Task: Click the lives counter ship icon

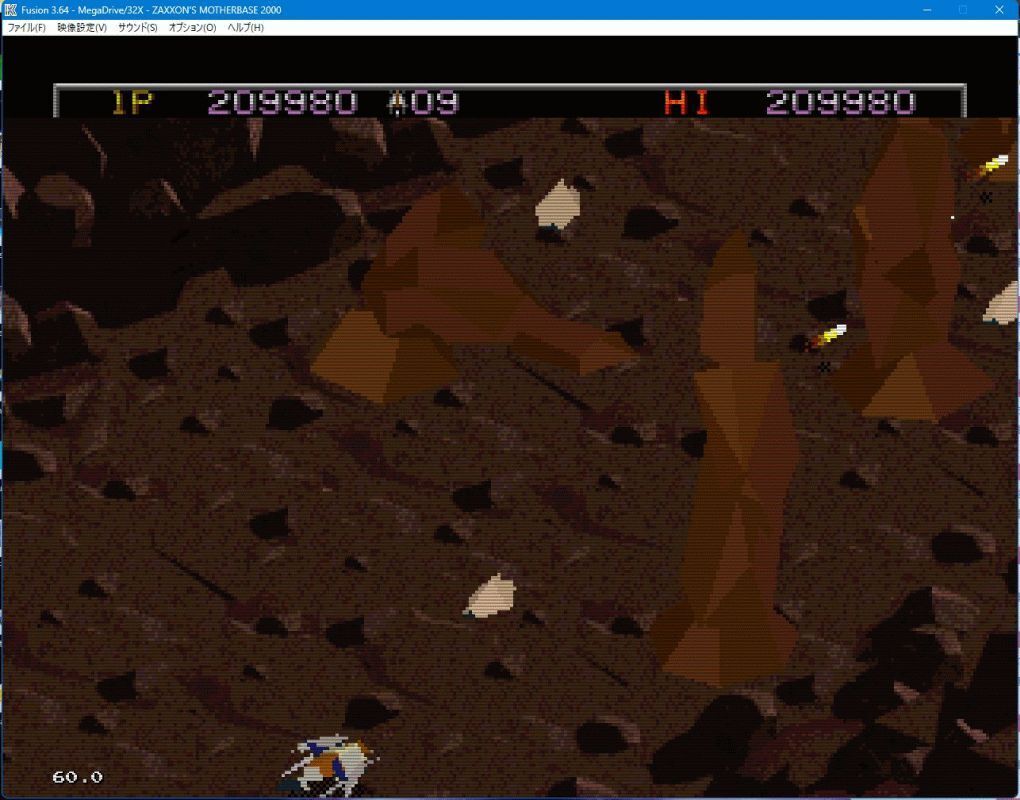Action: point(397,102)
